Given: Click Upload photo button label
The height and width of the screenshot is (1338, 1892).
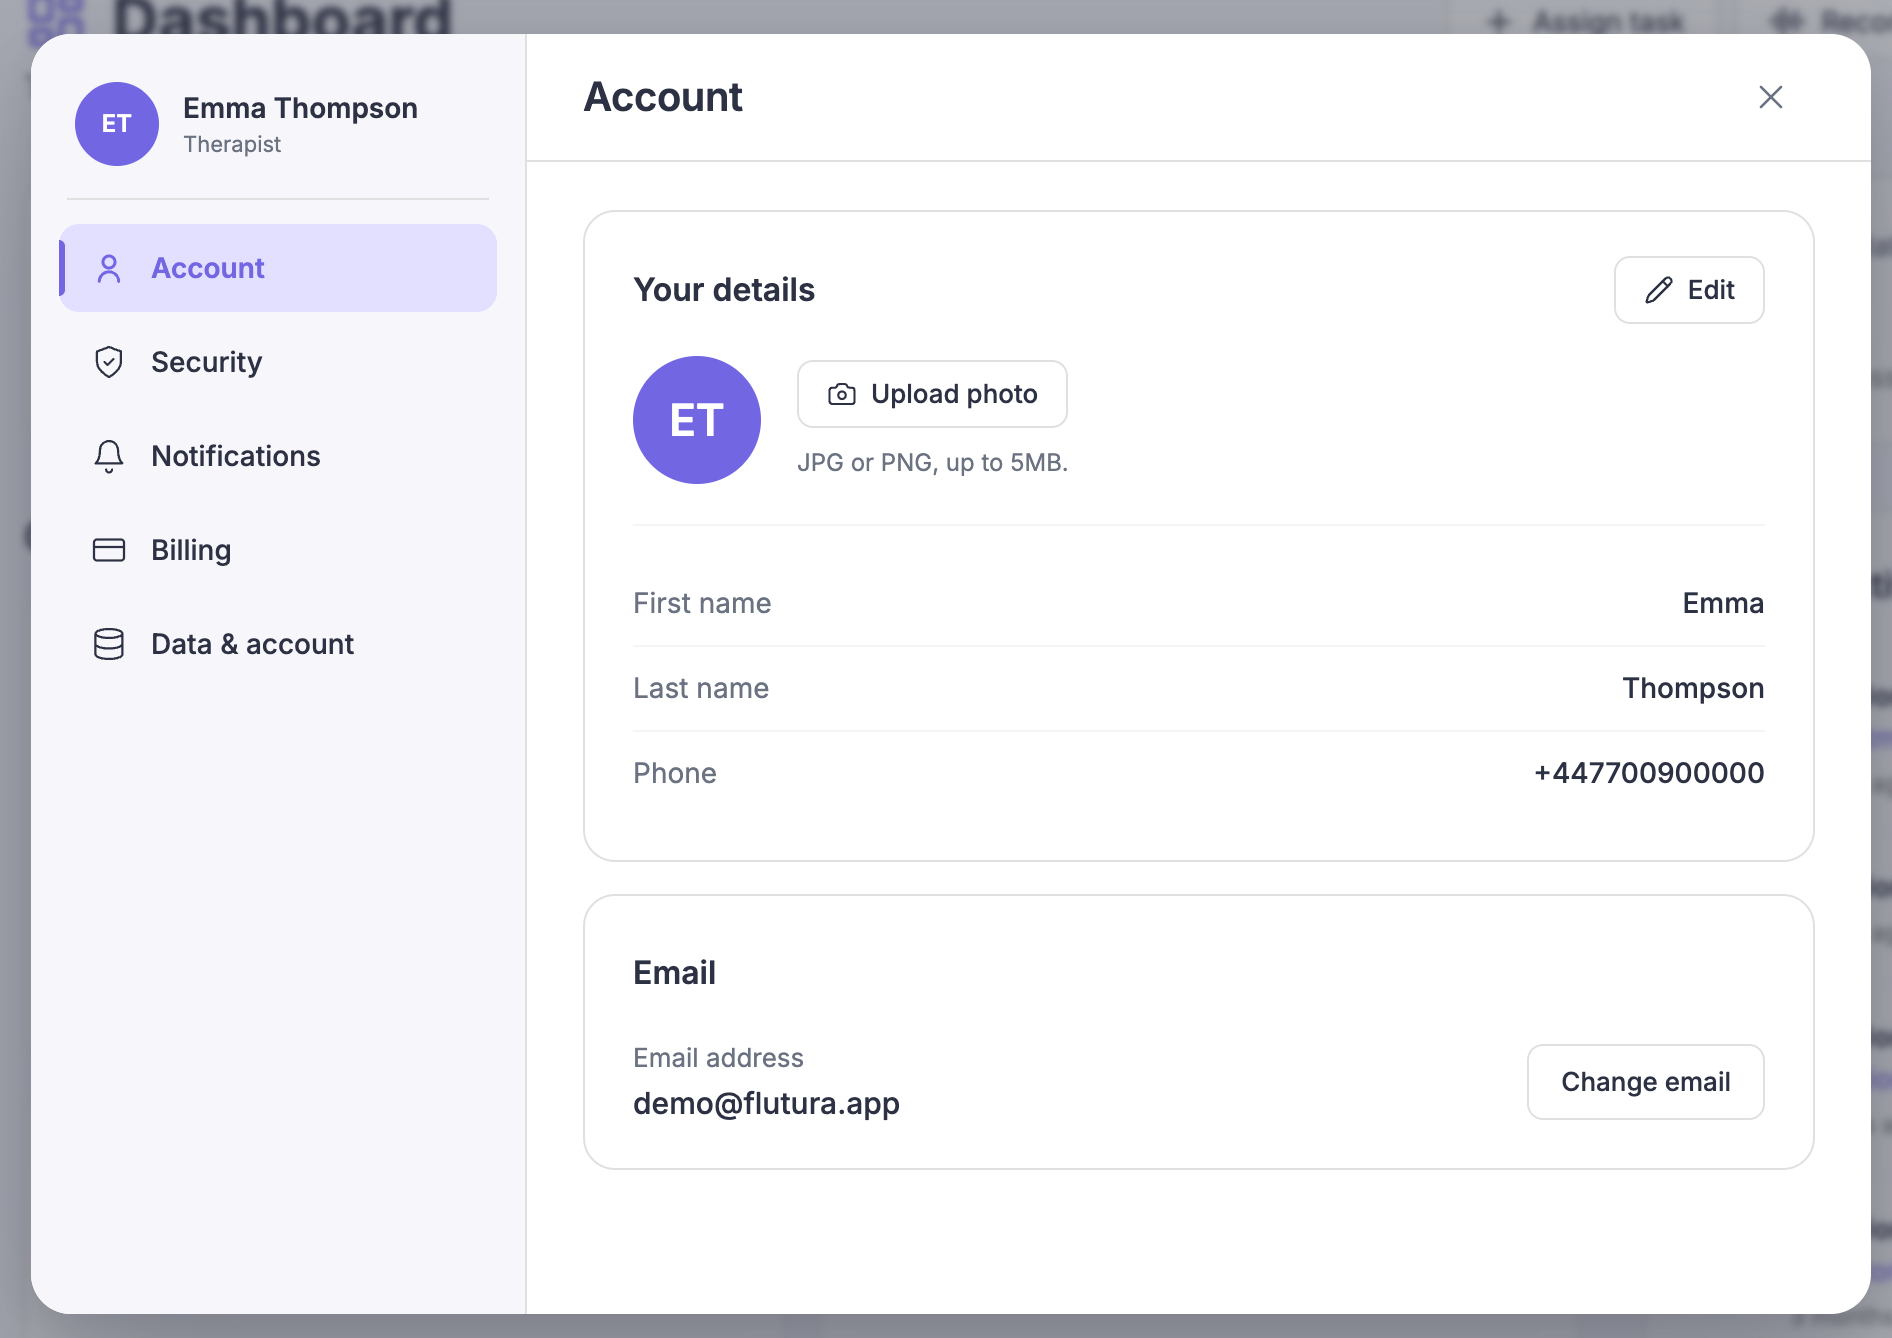Looking at the screenshot, I should point(954,394).
